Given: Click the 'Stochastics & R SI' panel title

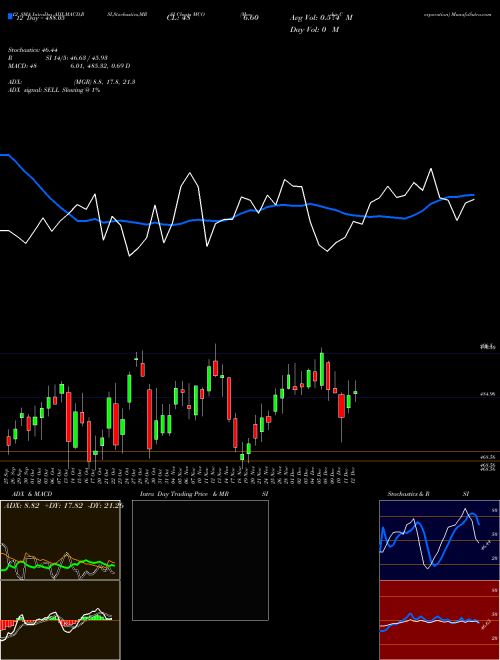Looking at the screenshot, I should tap(428, 494).
